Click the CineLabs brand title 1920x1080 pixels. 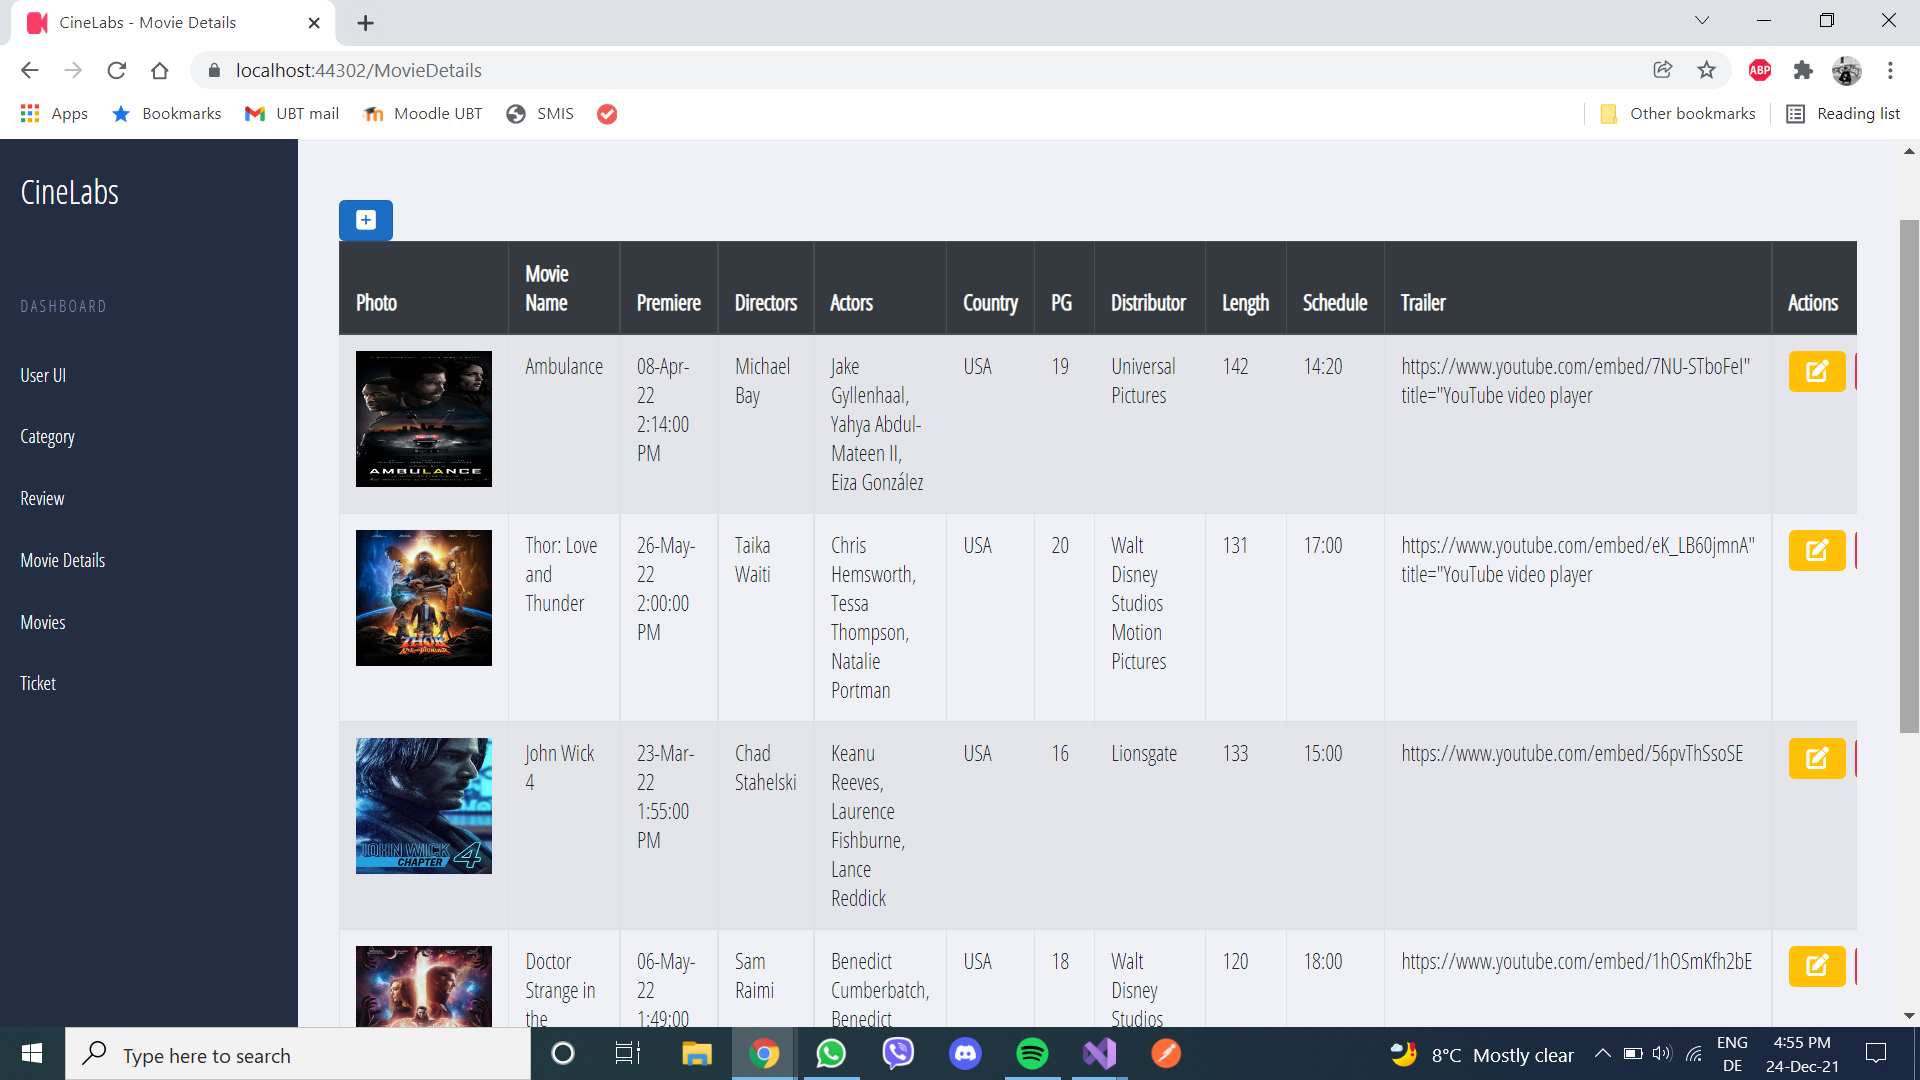point(69,192)
